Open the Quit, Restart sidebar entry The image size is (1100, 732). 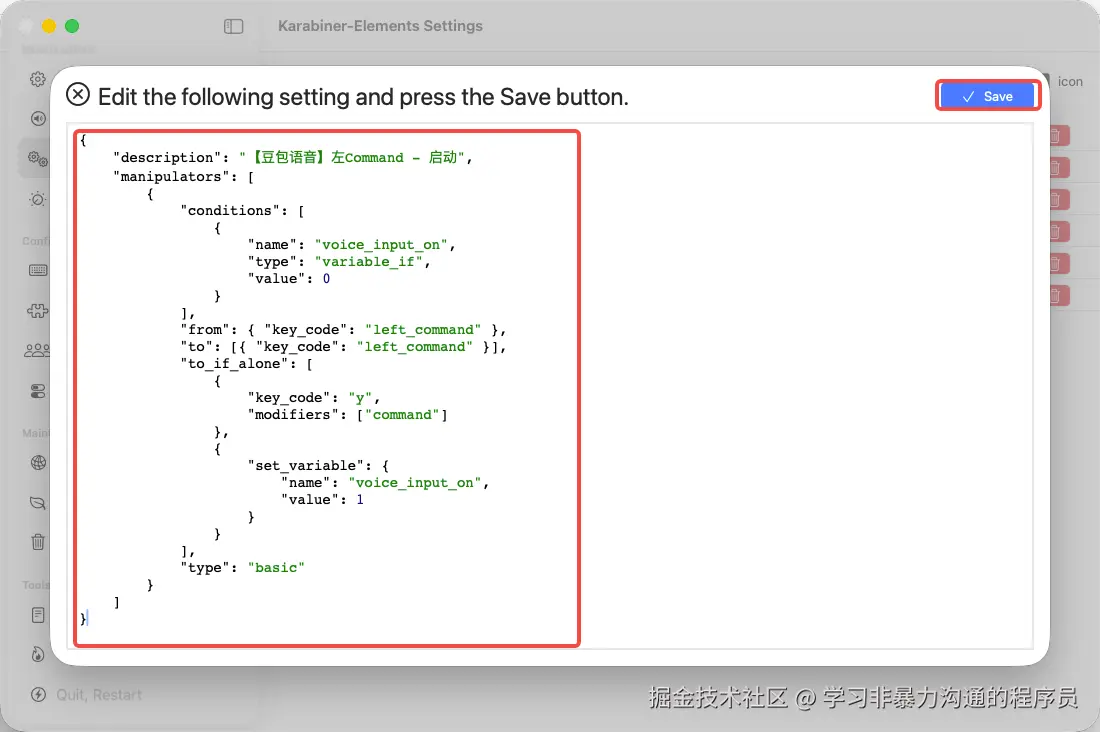(x=99, y=695)
